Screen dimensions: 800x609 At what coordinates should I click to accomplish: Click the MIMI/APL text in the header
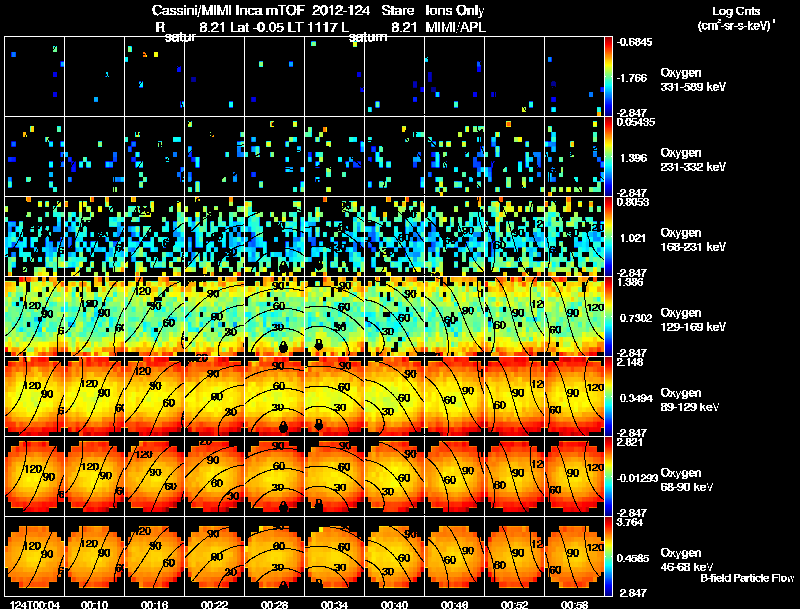point(456,27)
